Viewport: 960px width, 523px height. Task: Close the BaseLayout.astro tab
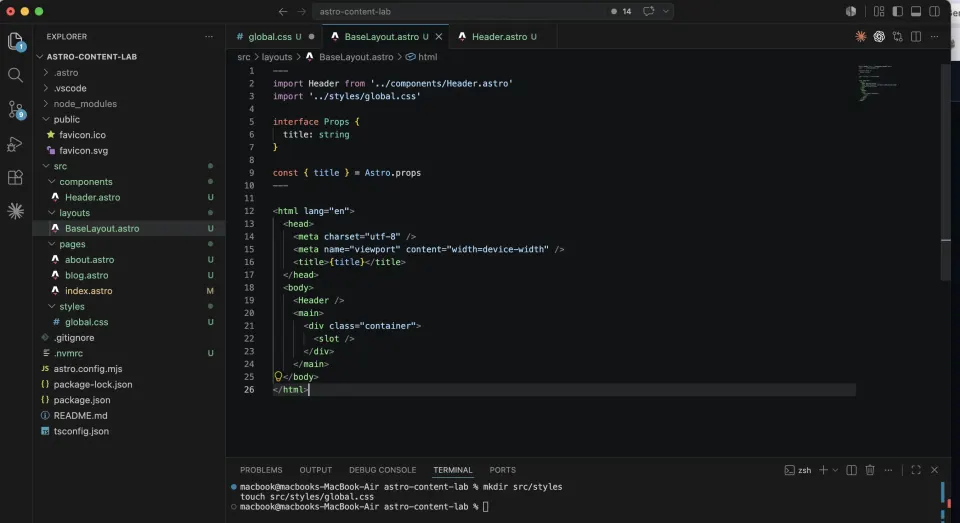tap(438, 37)
